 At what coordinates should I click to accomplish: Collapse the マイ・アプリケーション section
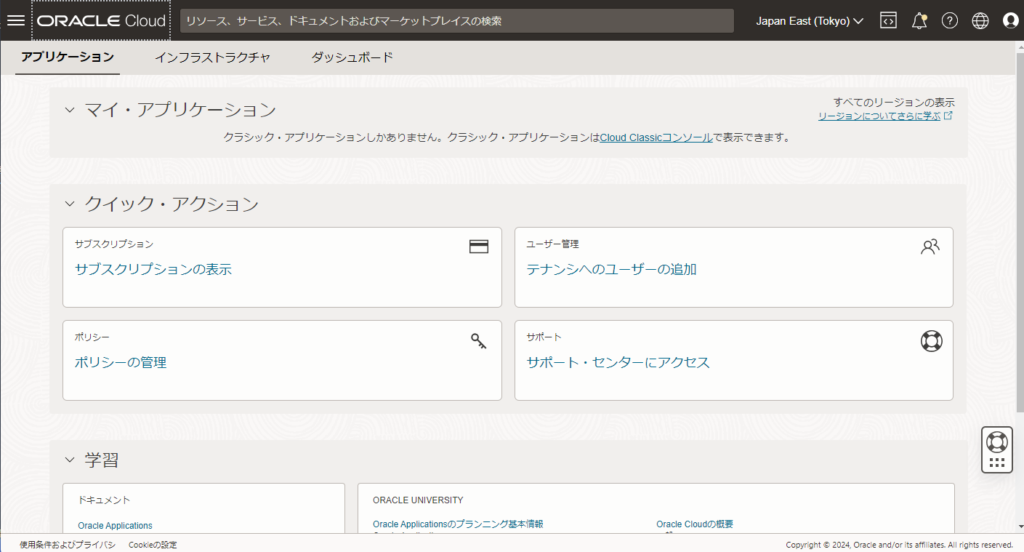tap(70, 110)
